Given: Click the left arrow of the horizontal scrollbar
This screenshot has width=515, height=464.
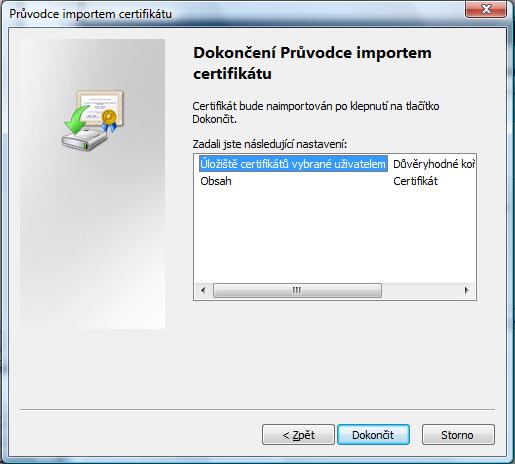Looking at the screenshot, I should coord(203,290).
